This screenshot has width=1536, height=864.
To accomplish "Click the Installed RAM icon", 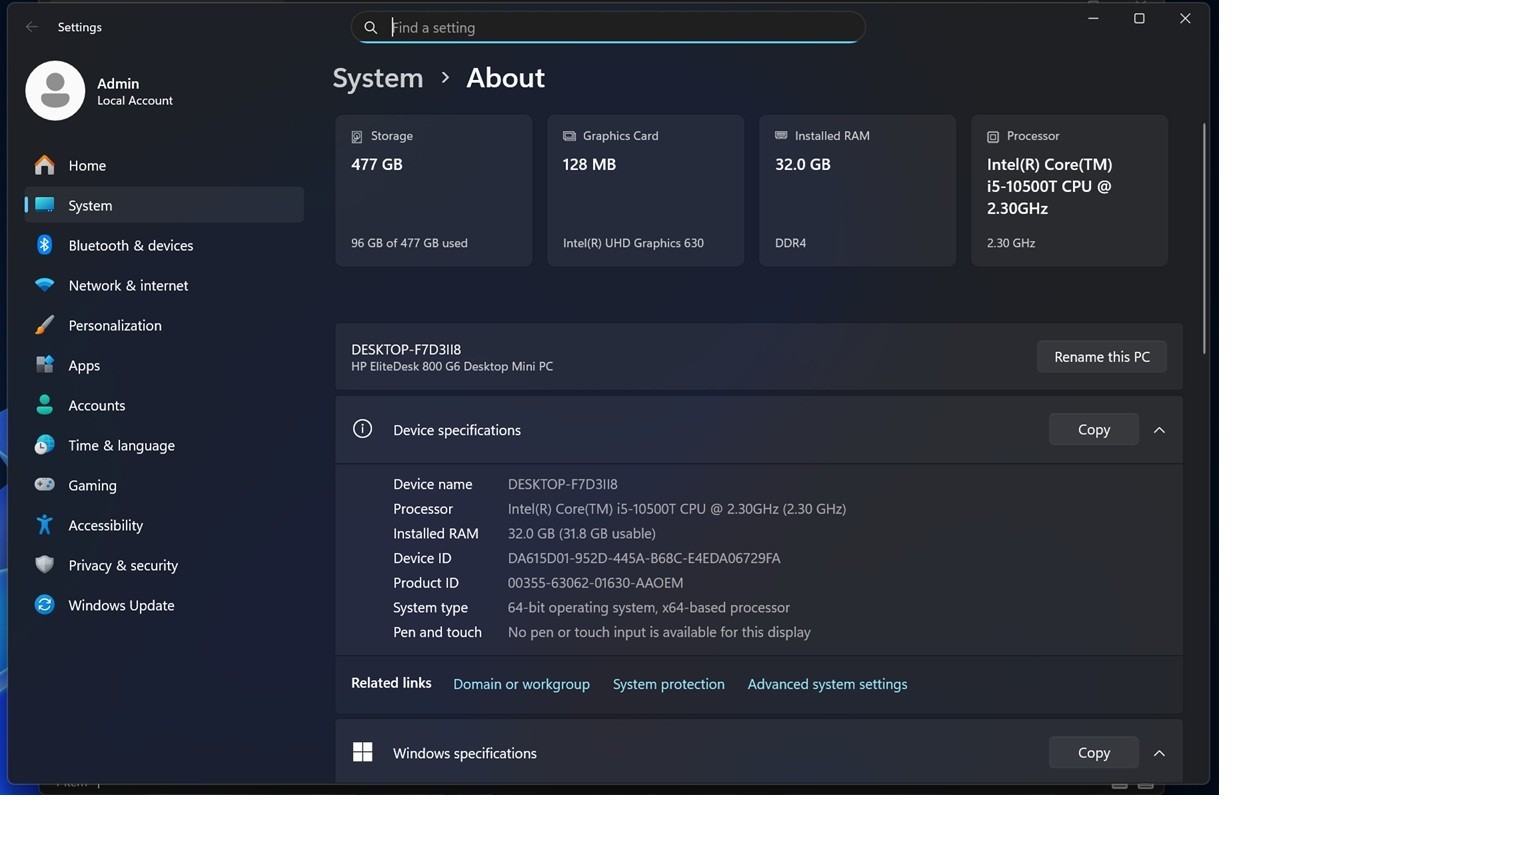I will click(x=781, y=135).
